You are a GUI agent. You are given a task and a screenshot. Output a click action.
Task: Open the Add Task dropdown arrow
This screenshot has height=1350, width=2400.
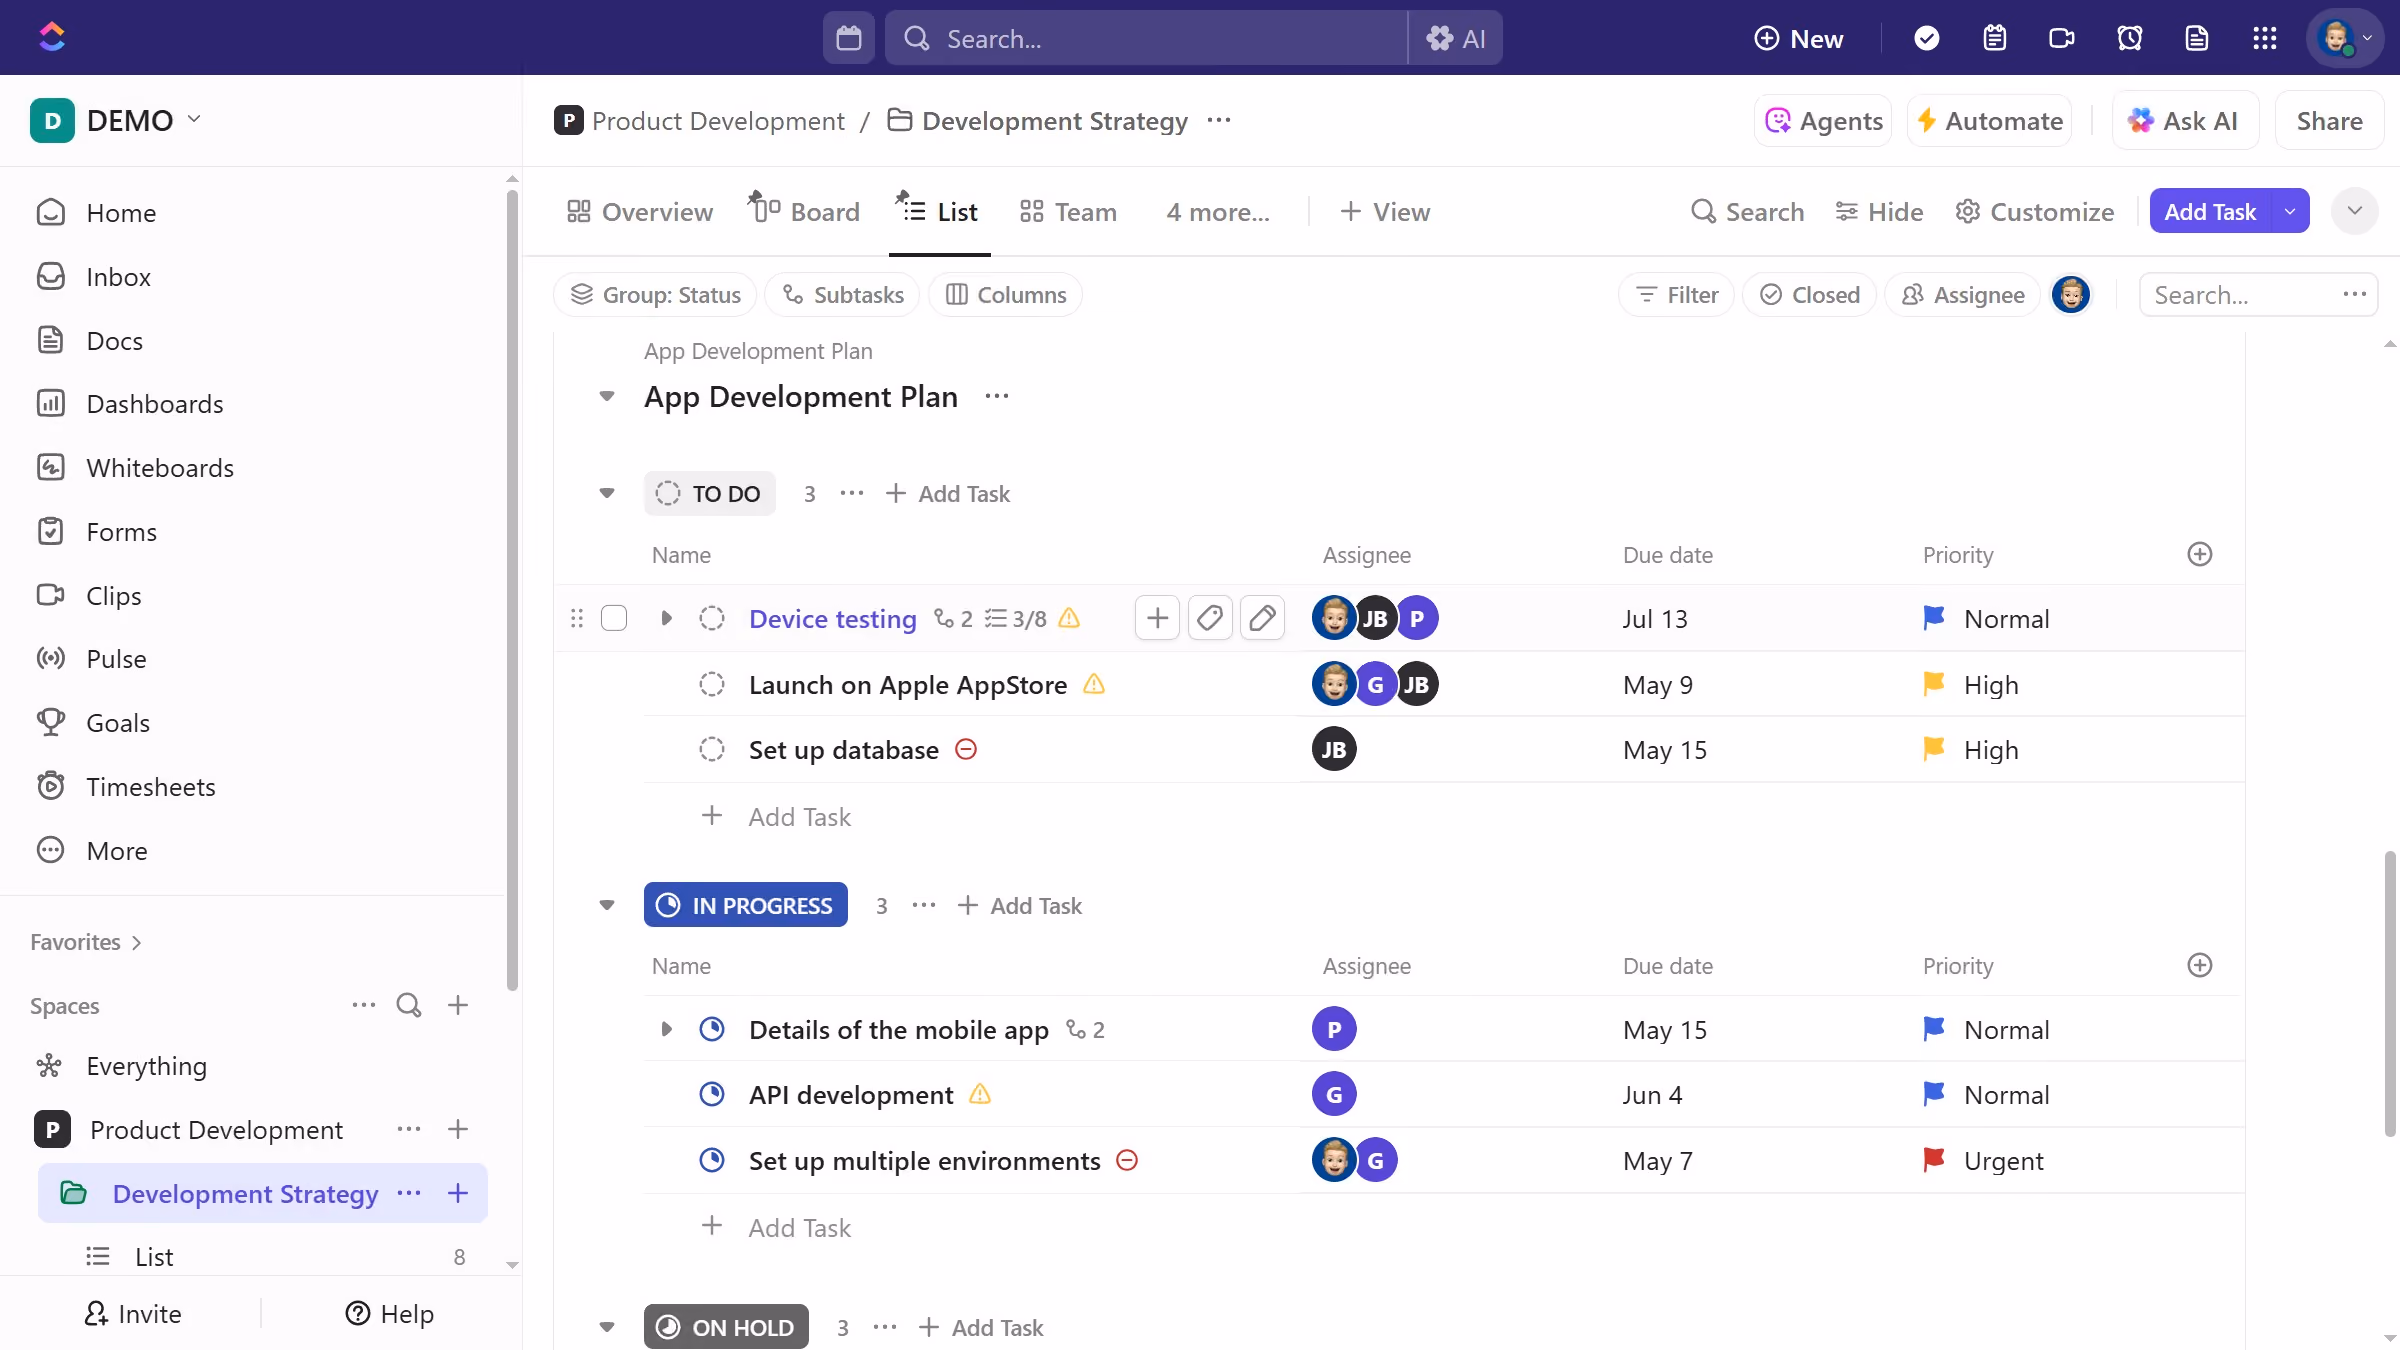click(x=2290, y=211)
